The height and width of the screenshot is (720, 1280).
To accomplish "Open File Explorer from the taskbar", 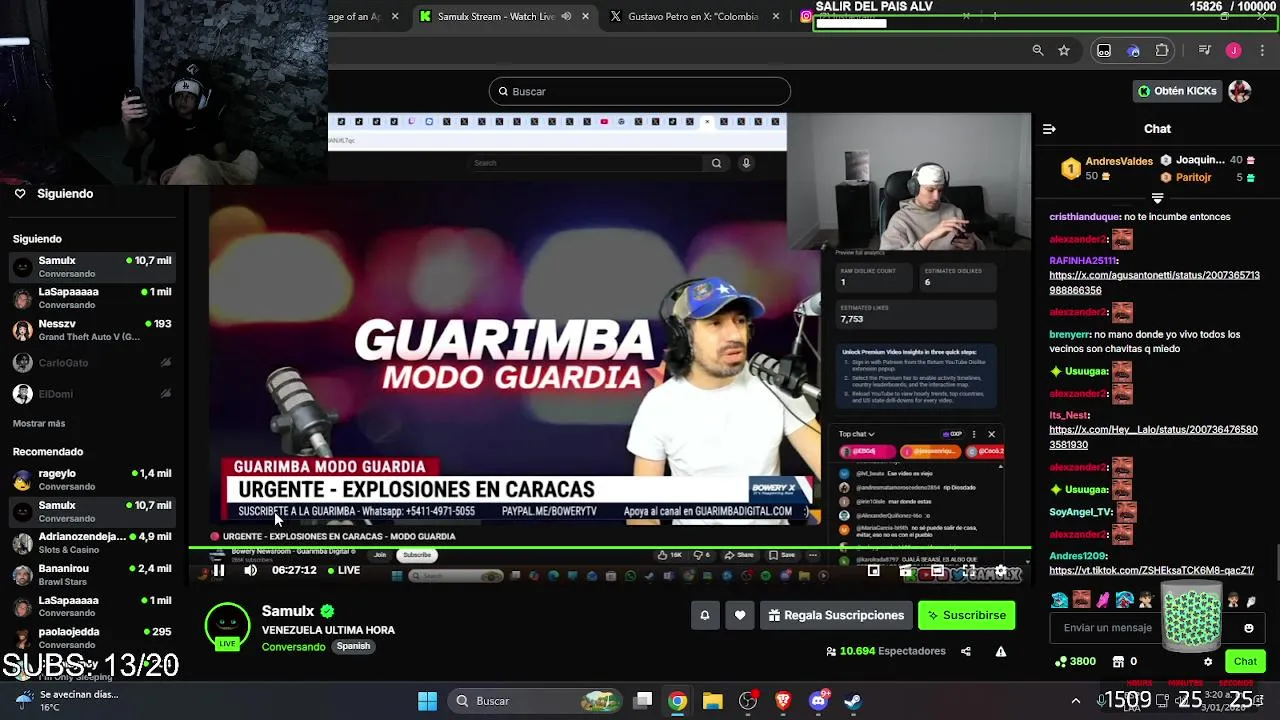I will (x=712, y=701).
